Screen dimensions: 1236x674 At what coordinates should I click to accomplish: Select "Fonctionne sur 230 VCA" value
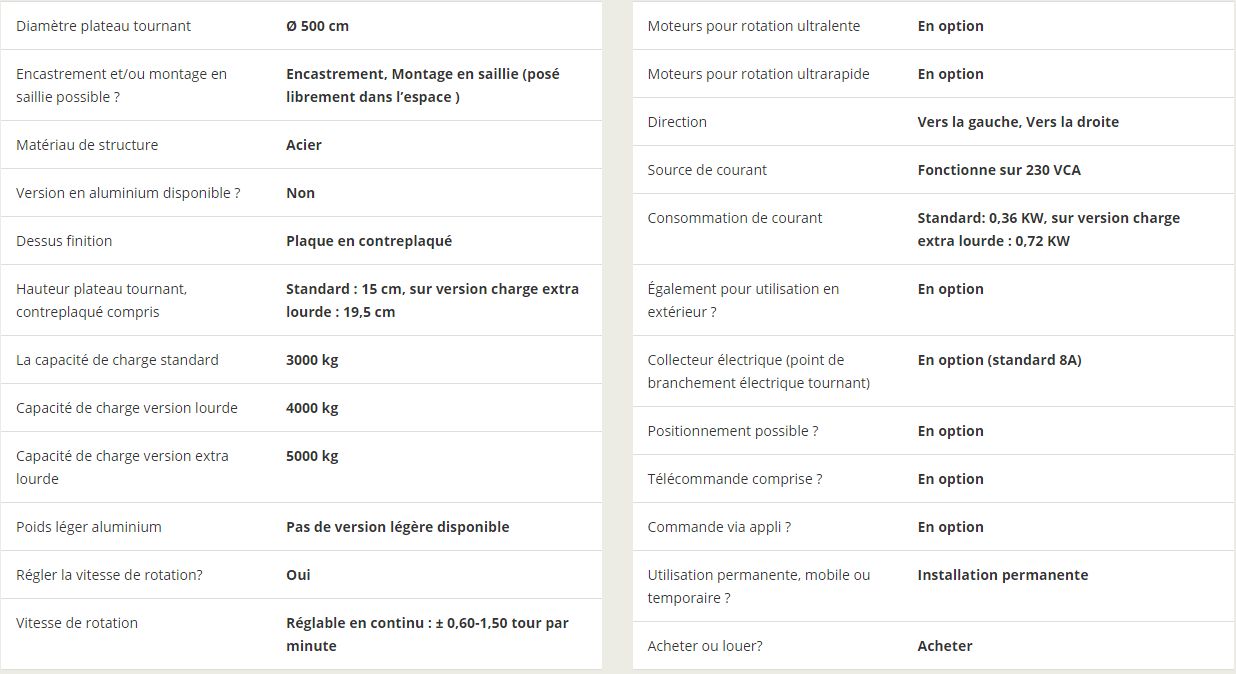coord(999,170)
